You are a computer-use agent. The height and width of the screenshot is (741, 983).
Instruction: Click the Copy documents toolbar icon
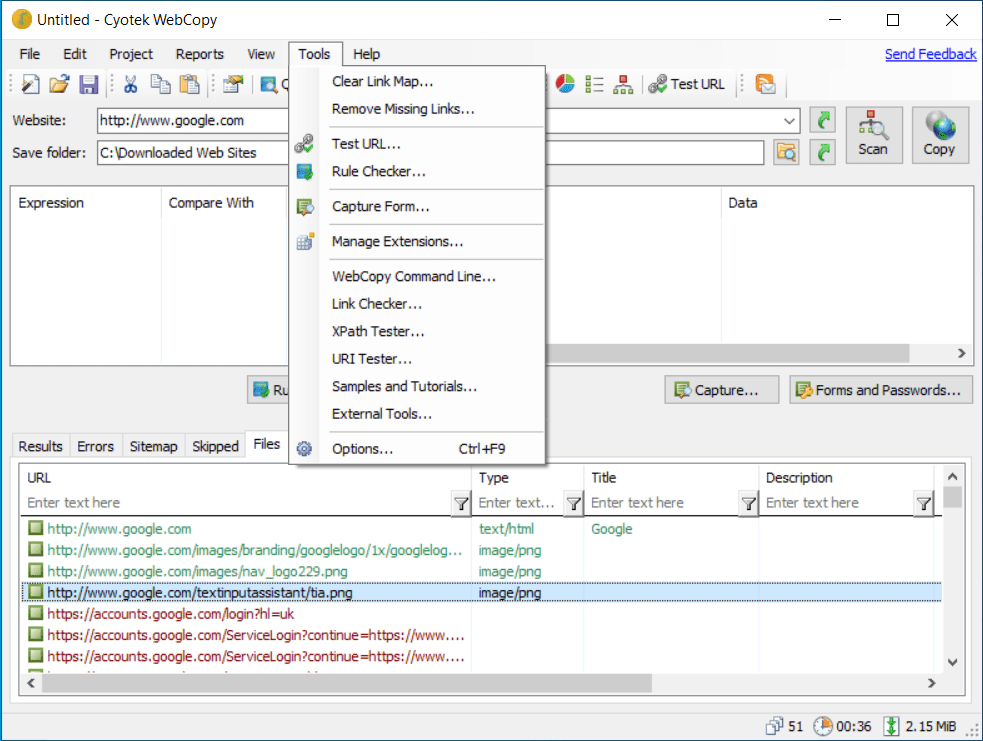[x=160, y=84]
